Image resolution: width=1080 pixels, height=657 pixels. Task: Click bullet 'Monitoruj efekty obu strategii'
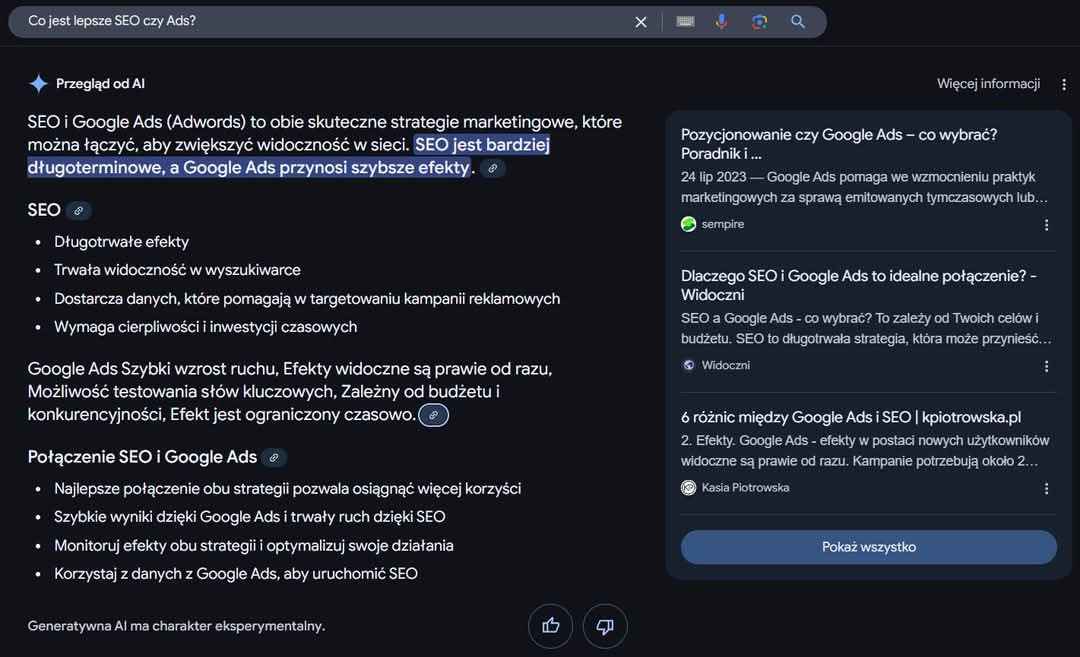click(253, 546)
